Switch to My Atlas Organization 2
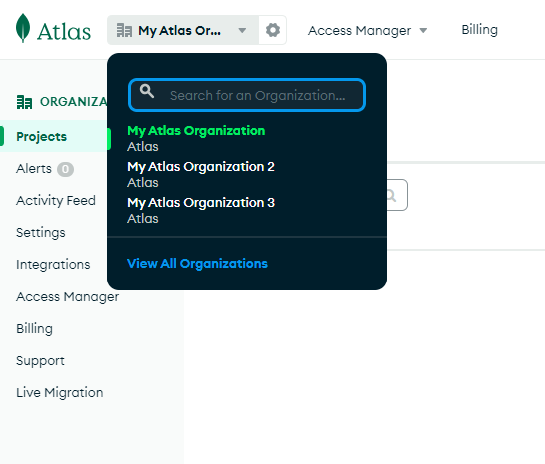 click(201, 174)
